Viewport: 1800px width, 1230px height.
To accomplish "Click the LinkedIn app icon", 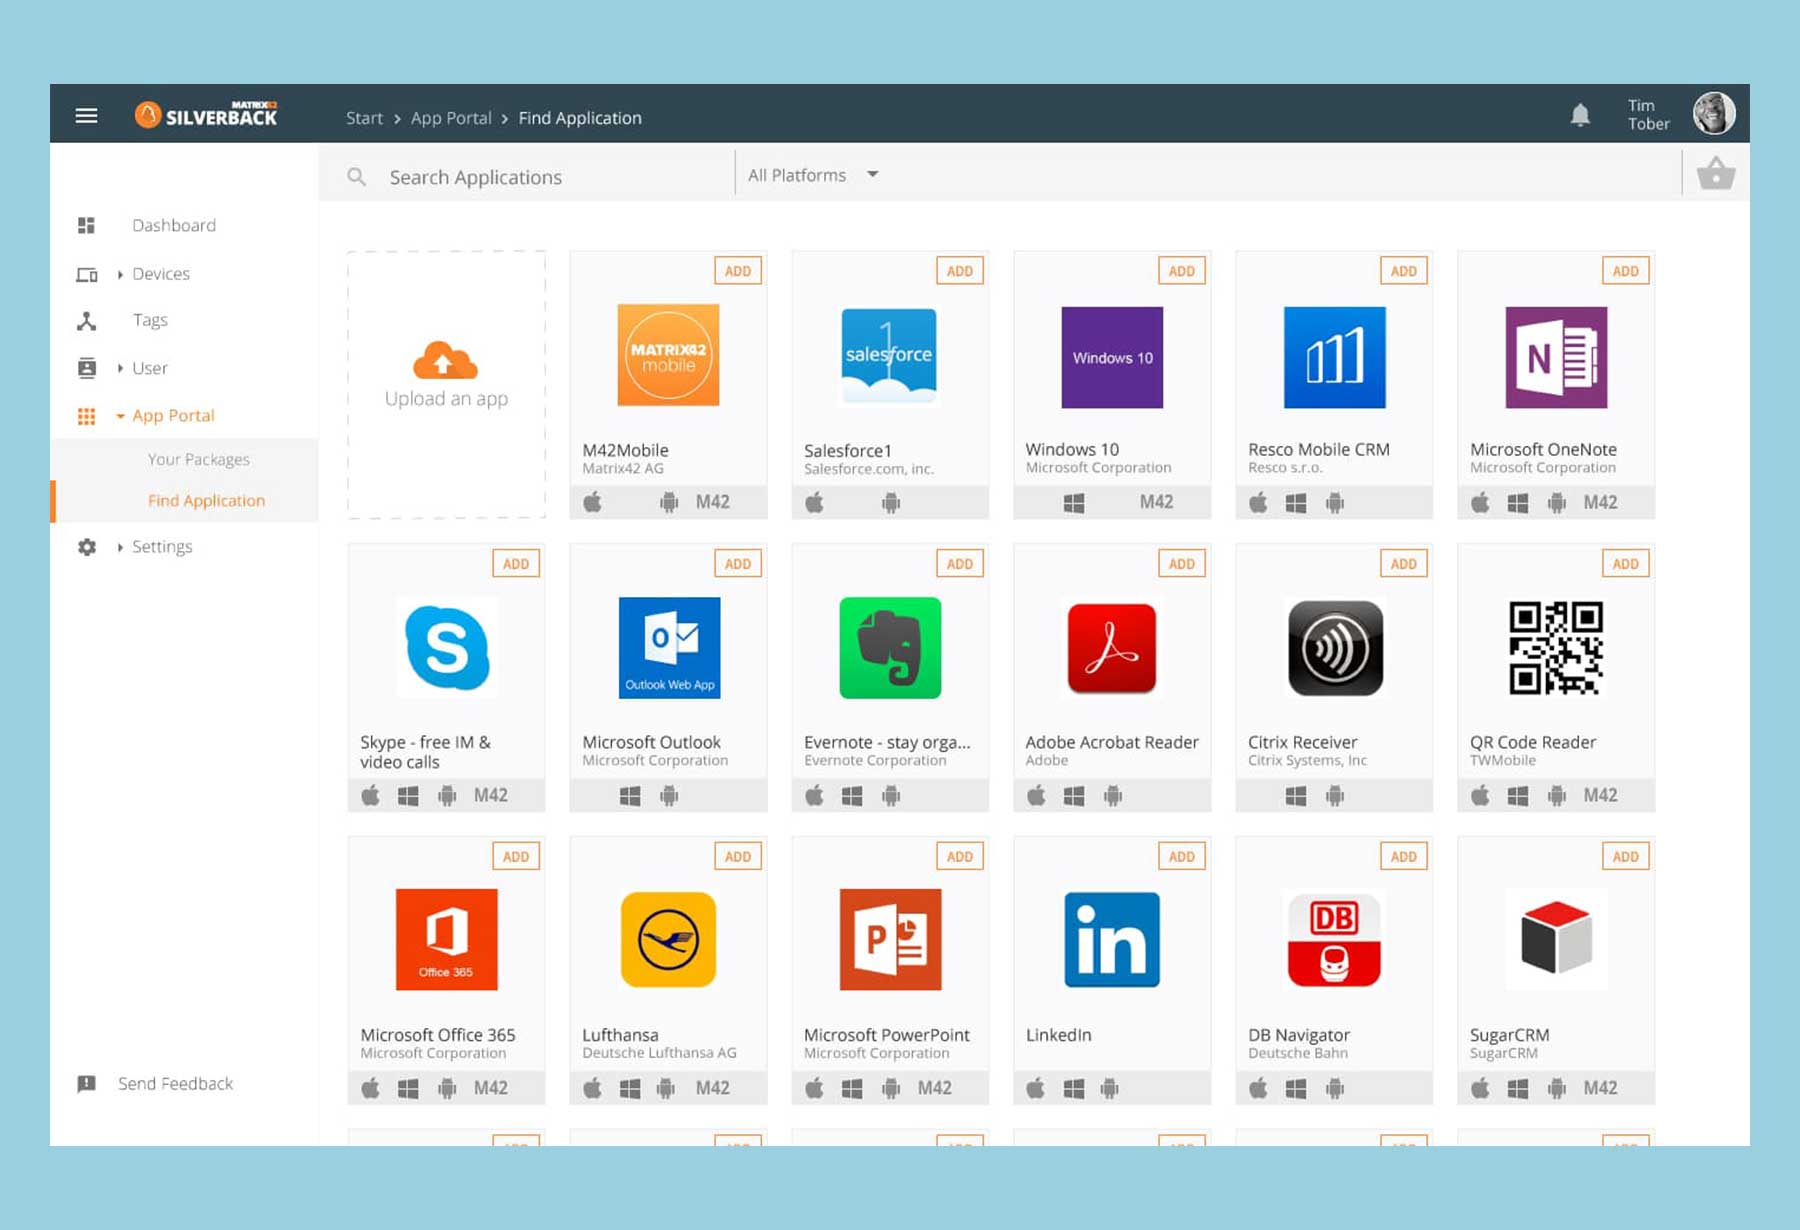I will click(x=1112, y=940).
